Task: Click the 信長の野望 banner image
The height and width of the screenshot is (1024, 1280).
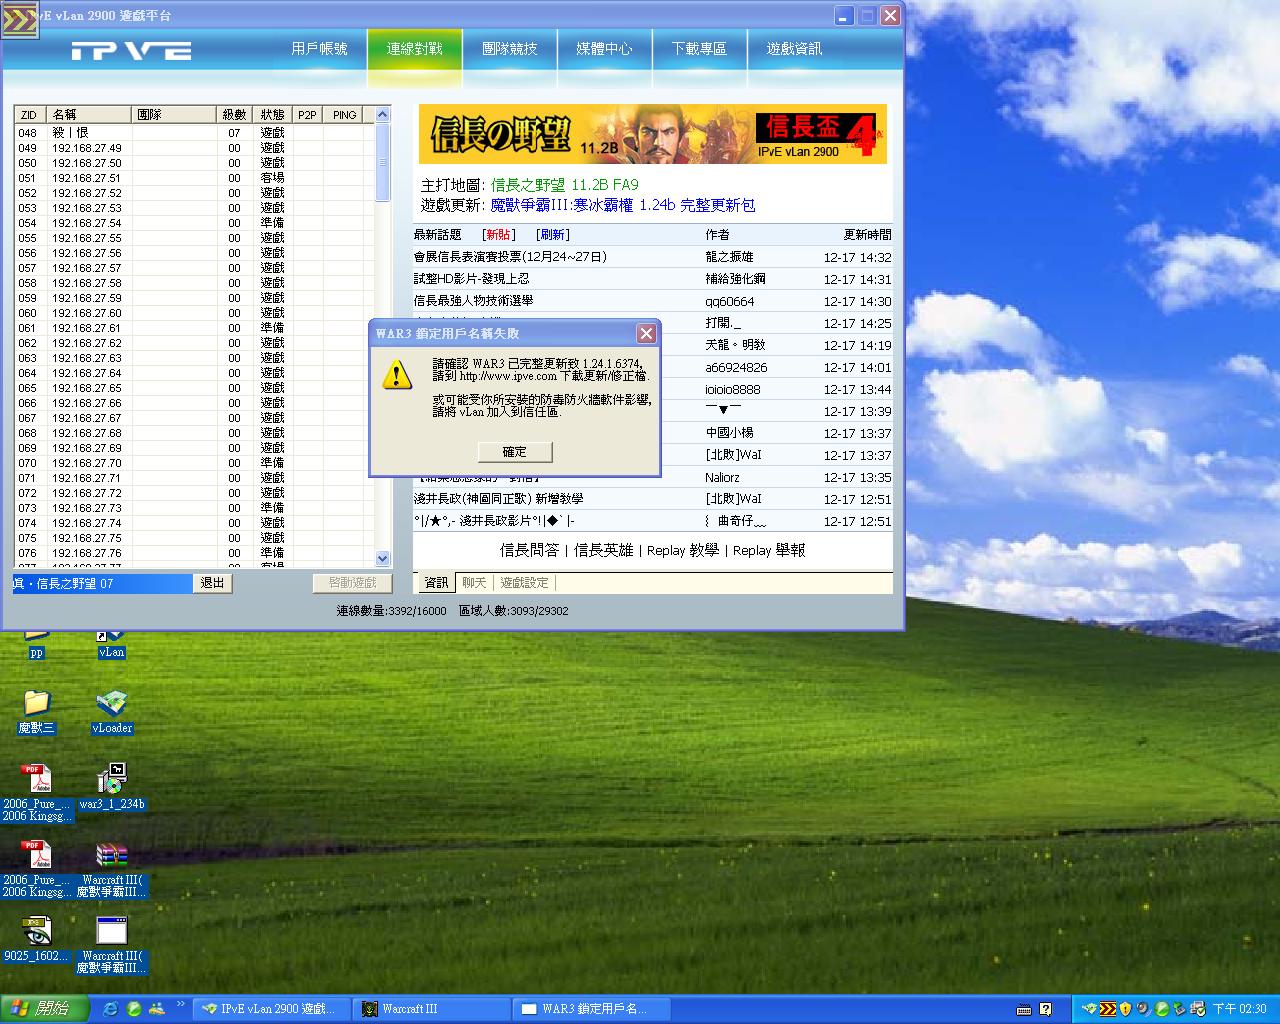Action: [x=652, y=134]
